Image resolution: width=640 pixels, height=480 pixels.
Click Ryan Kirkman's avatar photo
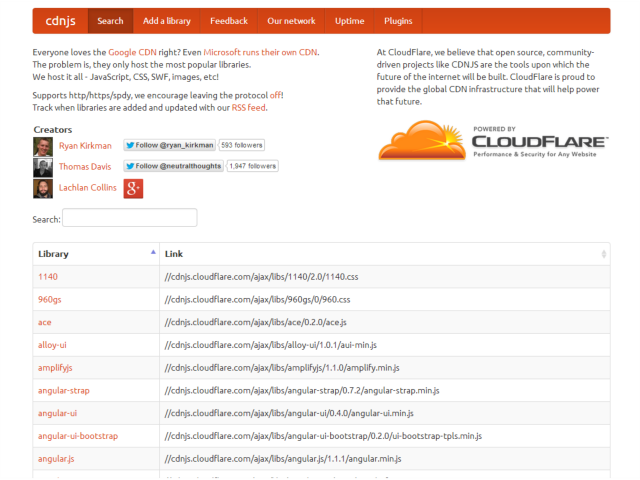tap(43, 147)
